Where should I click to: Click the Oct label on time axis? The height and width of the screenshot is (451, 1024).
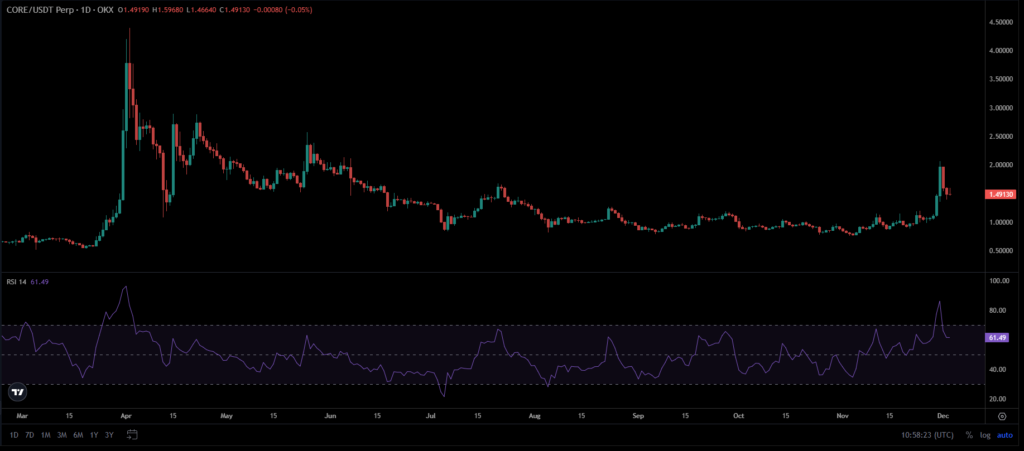coord(739,416)
